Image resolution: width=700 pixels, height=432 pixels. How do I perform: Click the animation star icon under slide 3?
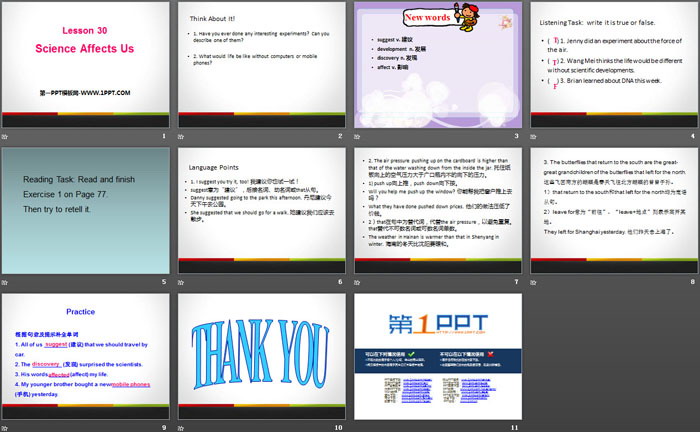click(x=357, y=137)
